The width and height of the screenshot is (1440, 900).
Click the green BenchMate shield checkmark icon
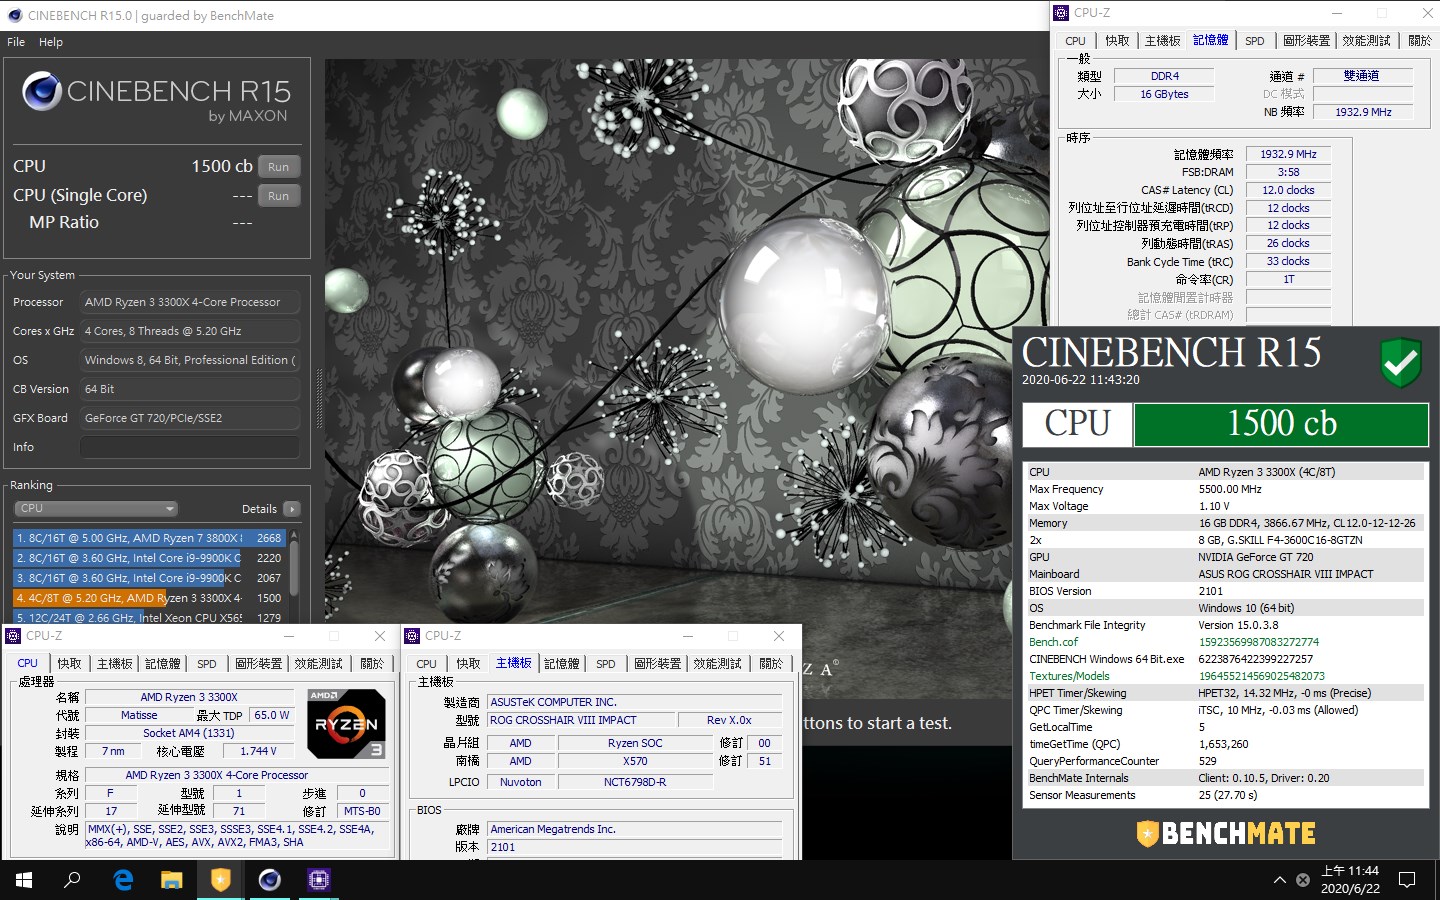(x=1400, y=362)
